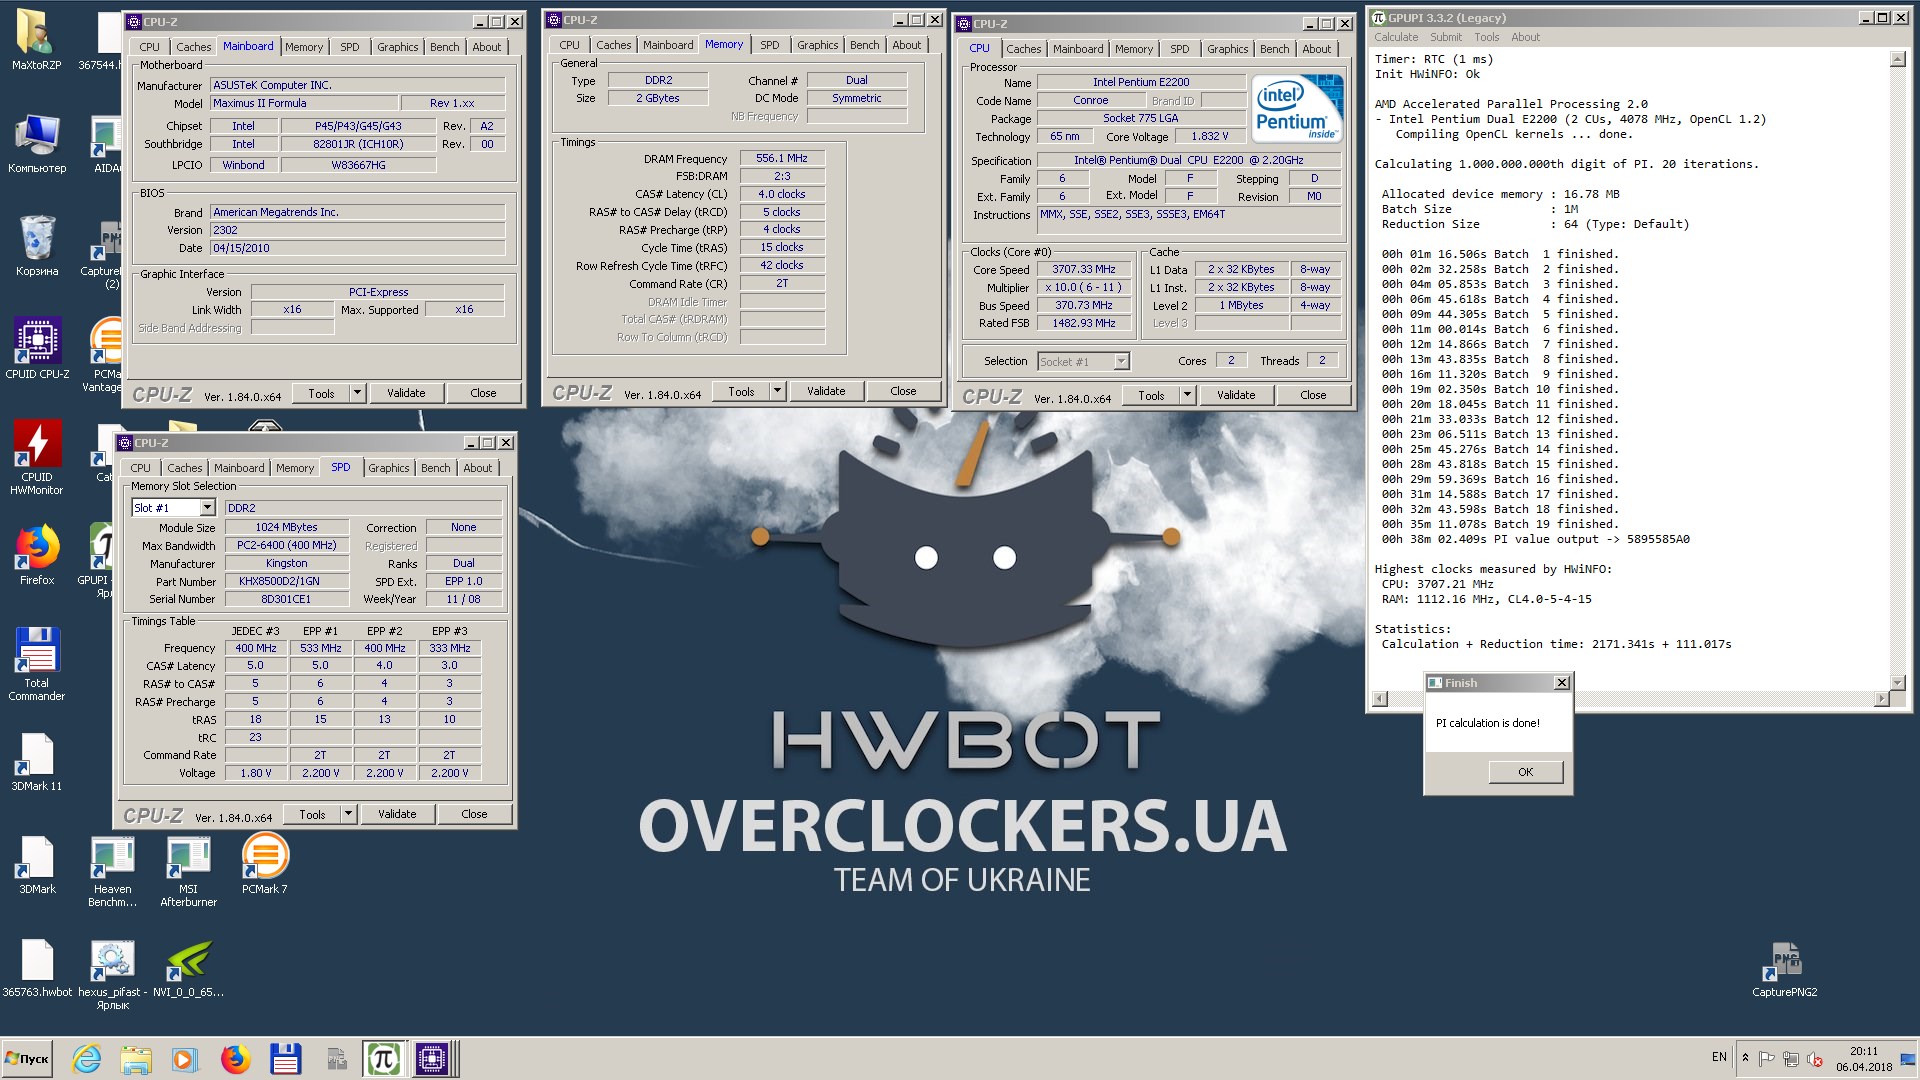Click the show desktop button in tray
1920x1080 pixels.
[1909, 1058]
